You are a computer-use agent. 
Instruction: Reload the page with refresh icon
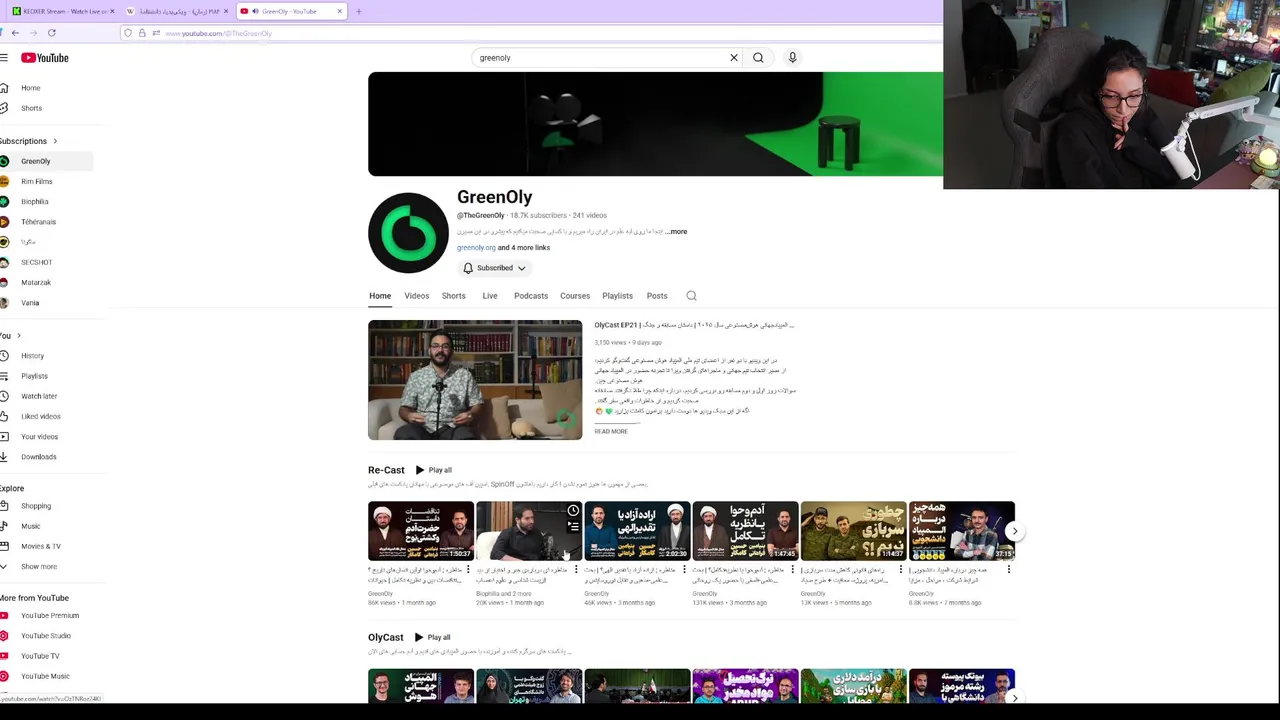pyautogui.click(x=51, y=33)
